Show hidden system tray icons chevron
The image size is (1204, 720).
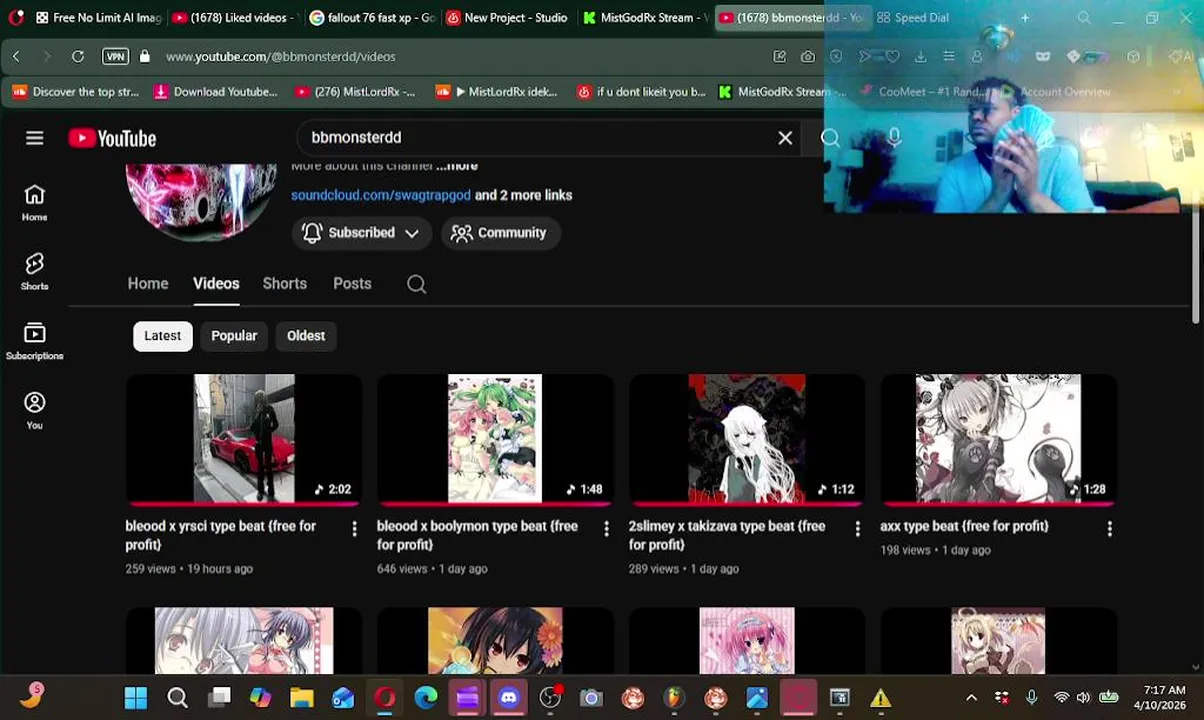click(x=971, y=697)
